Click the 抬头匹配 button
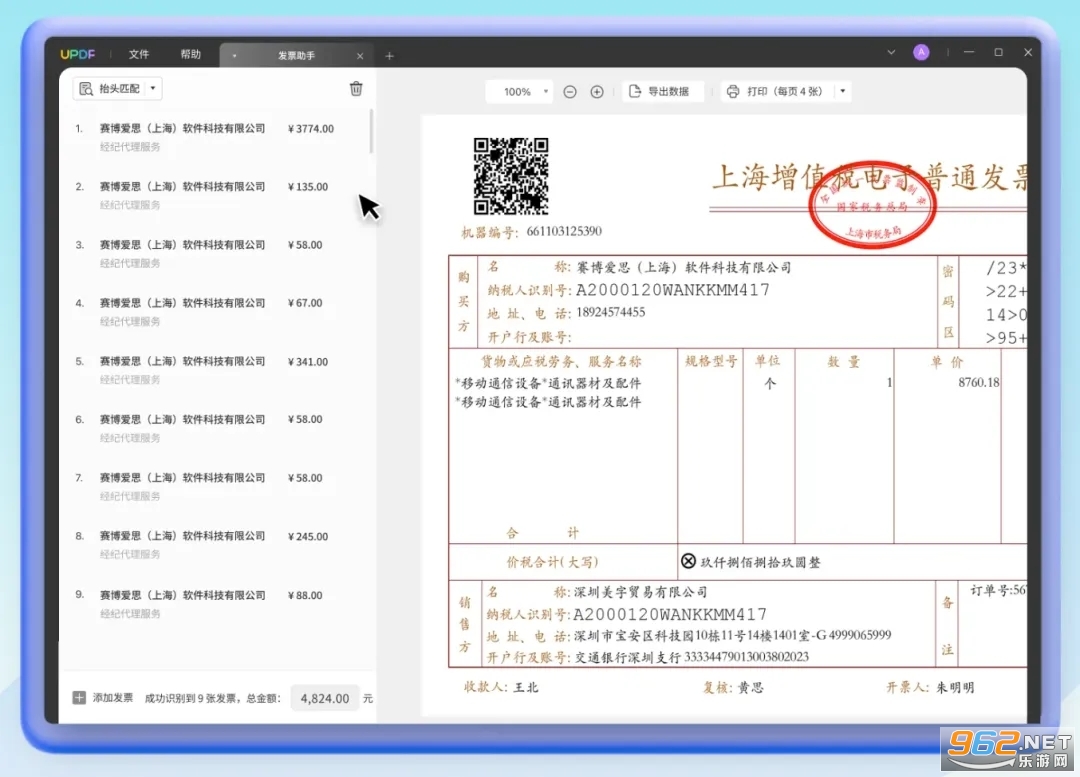This screenshot has height=777, width=1080. (x=110, y=88)
